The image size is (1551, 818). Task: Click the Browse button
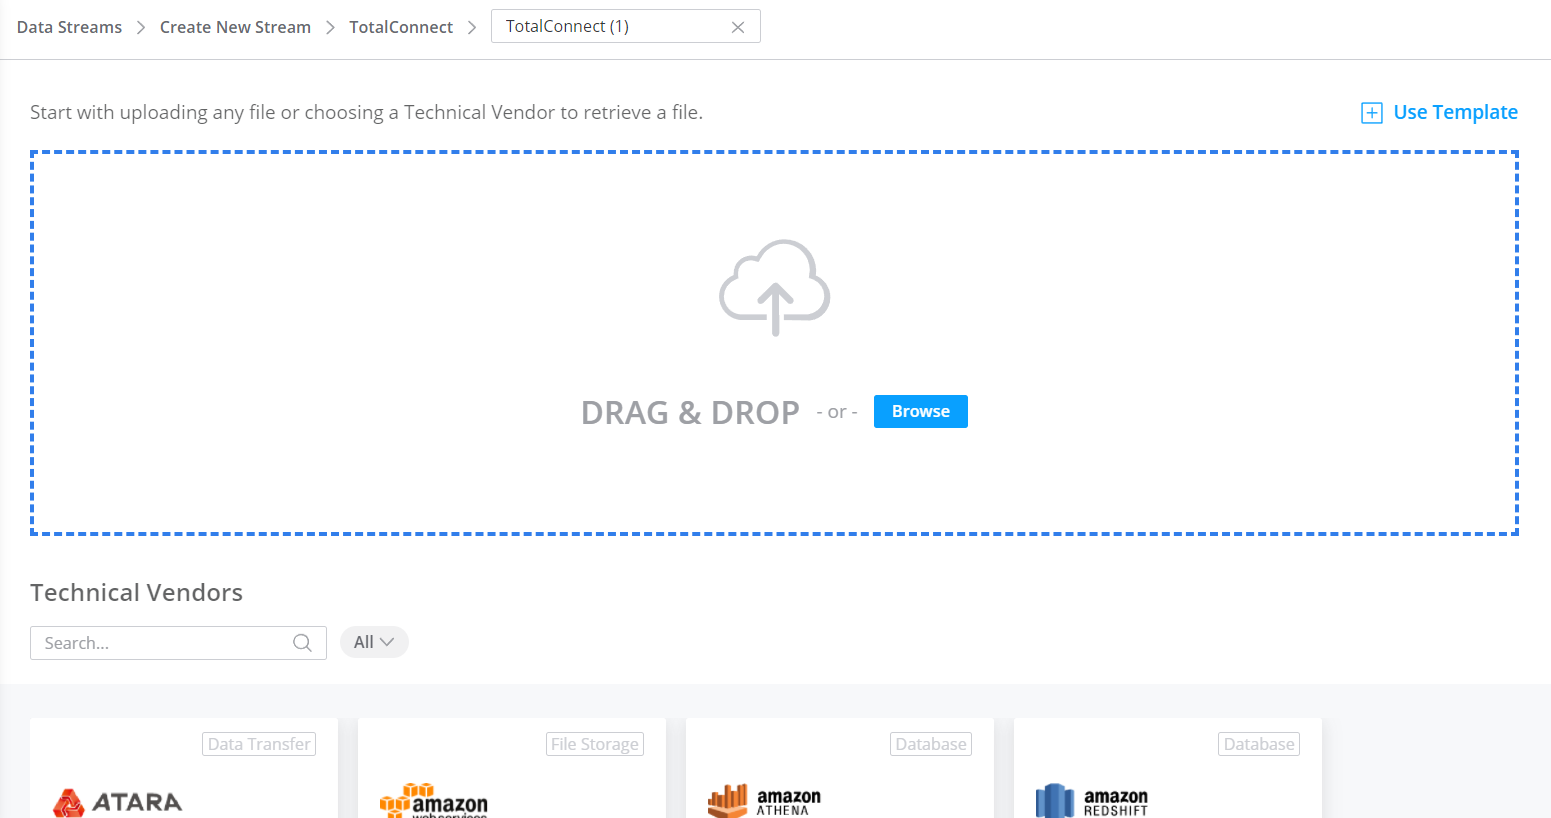(920, 411)
